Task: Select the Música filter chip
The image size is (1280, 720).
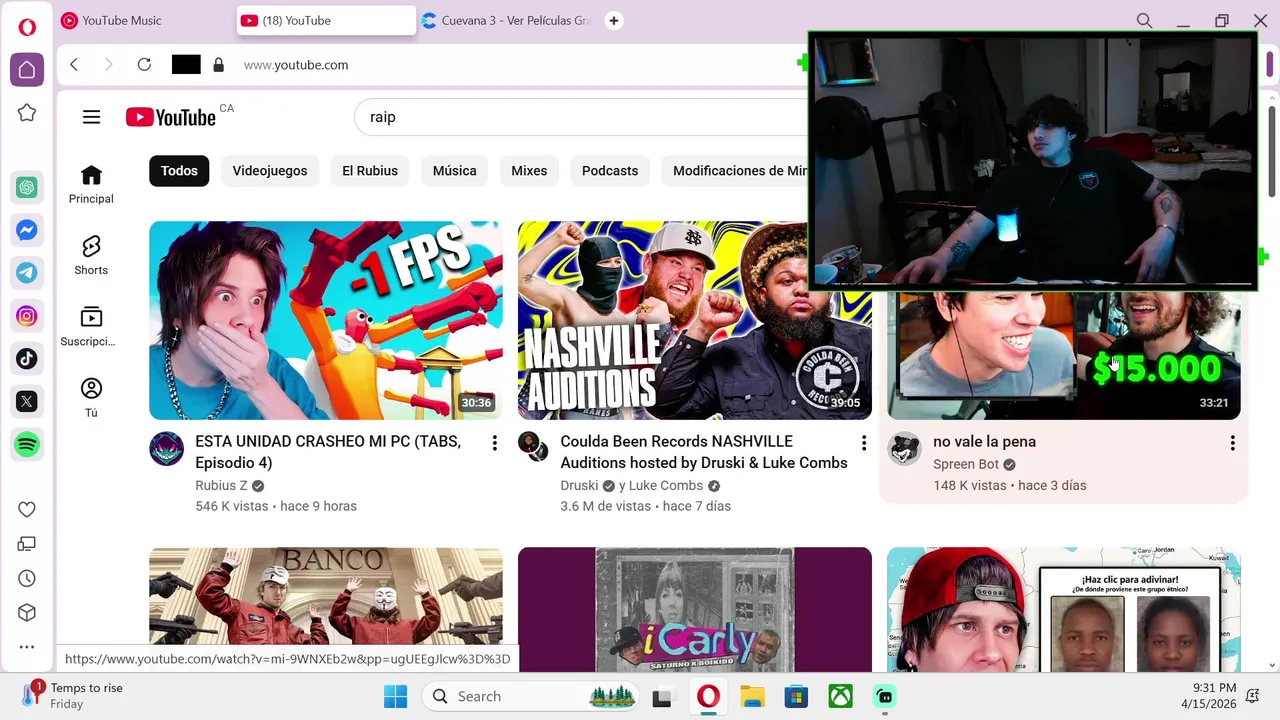Action: click(x=455, y=171)
